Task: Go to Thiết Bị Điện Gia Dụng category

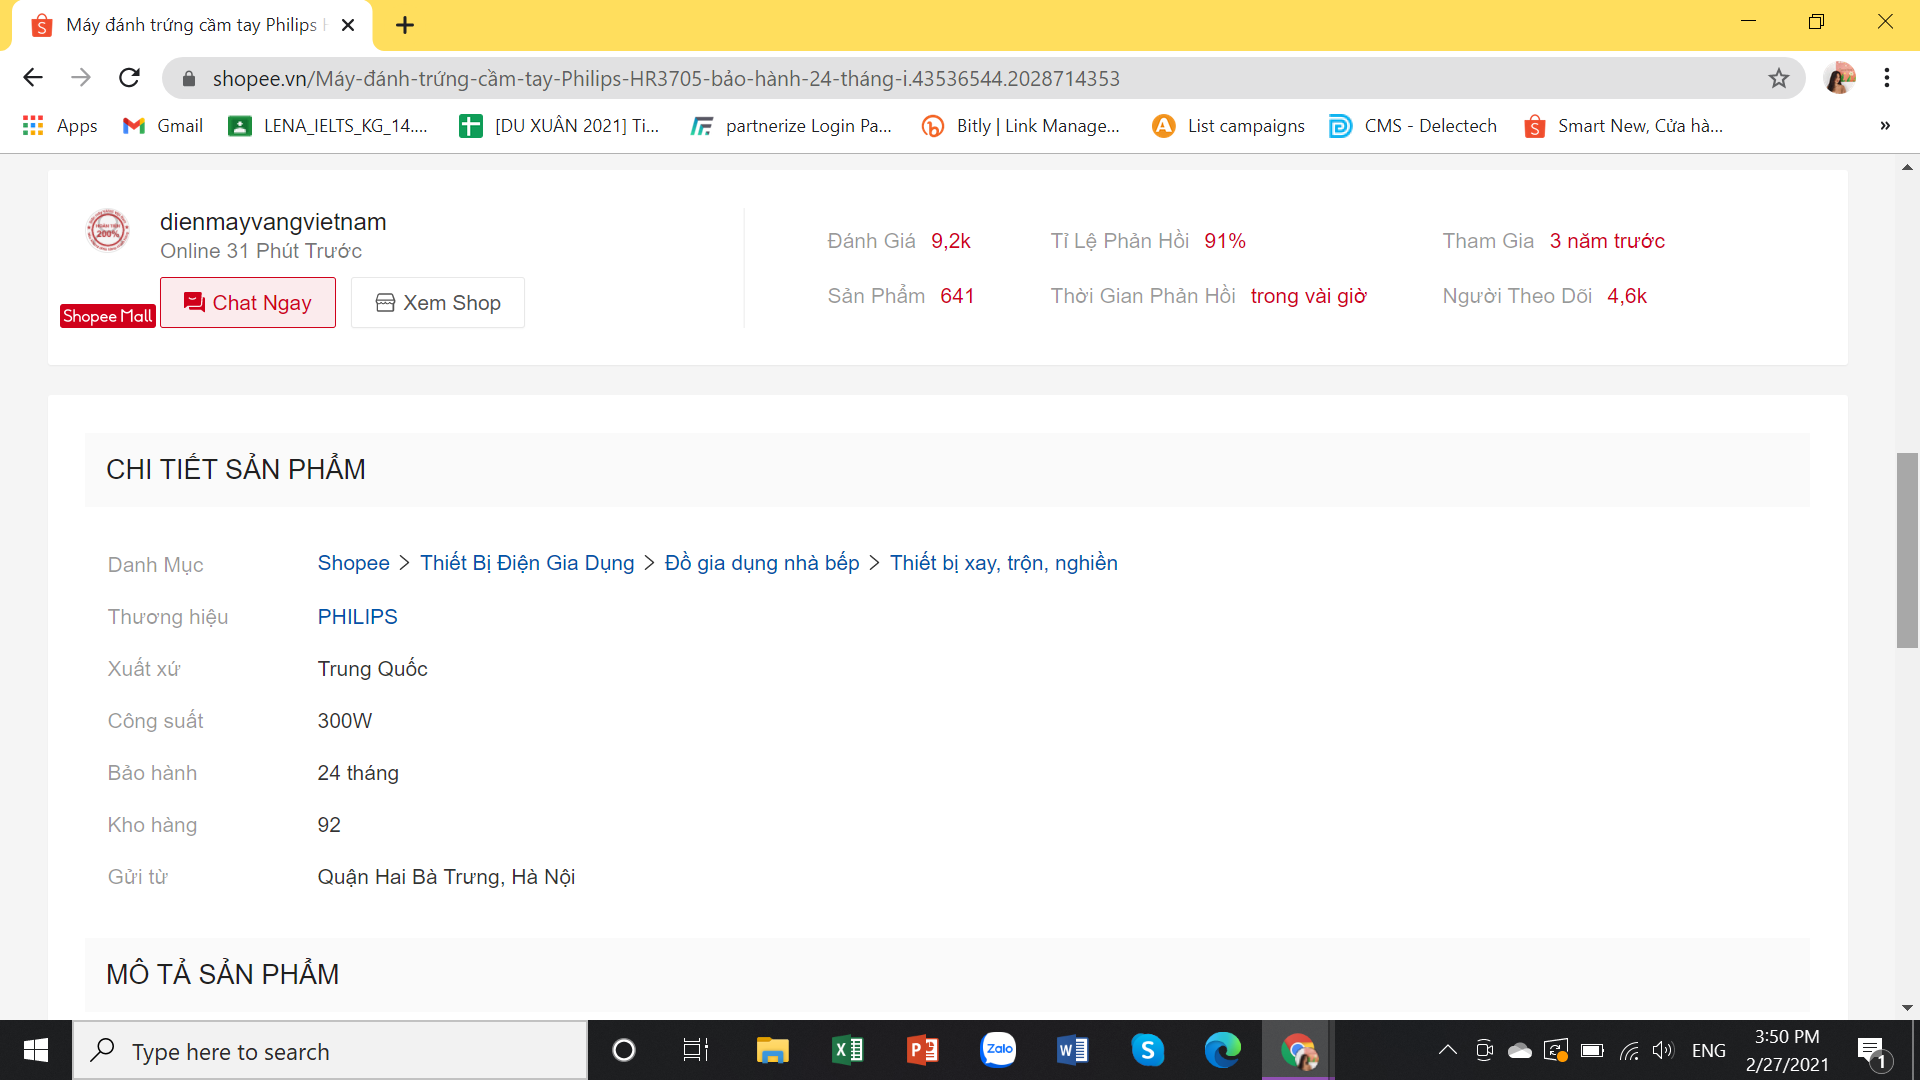Action: click(x=527, y=563)
